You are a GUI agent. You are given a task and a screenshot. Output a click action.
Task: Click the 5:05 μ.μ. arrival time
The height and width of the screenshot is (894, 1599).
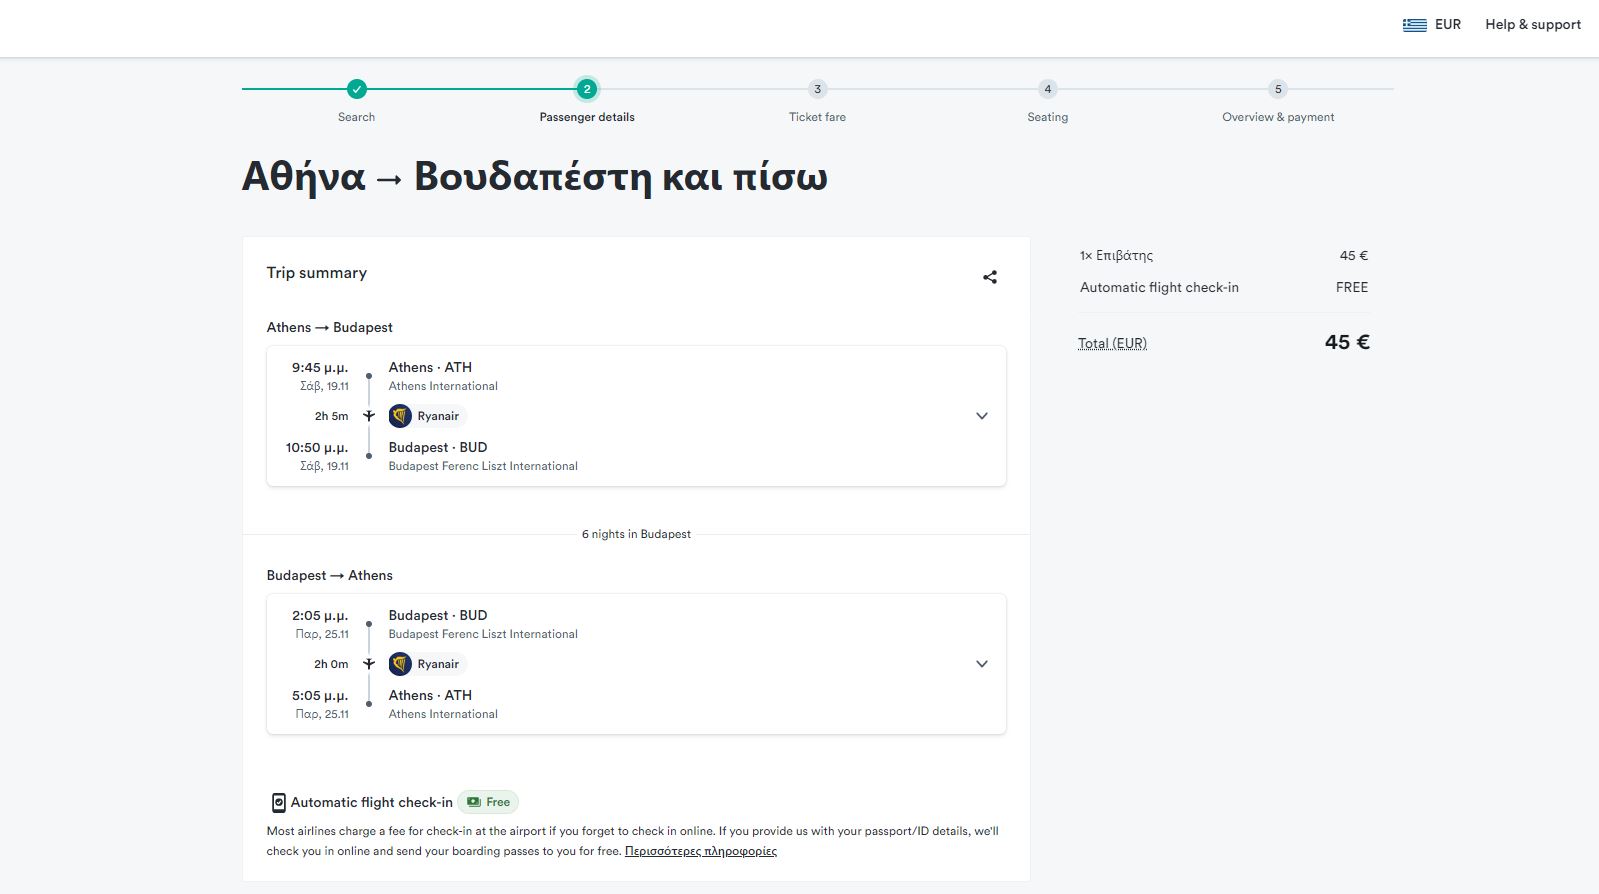[320, 696]
